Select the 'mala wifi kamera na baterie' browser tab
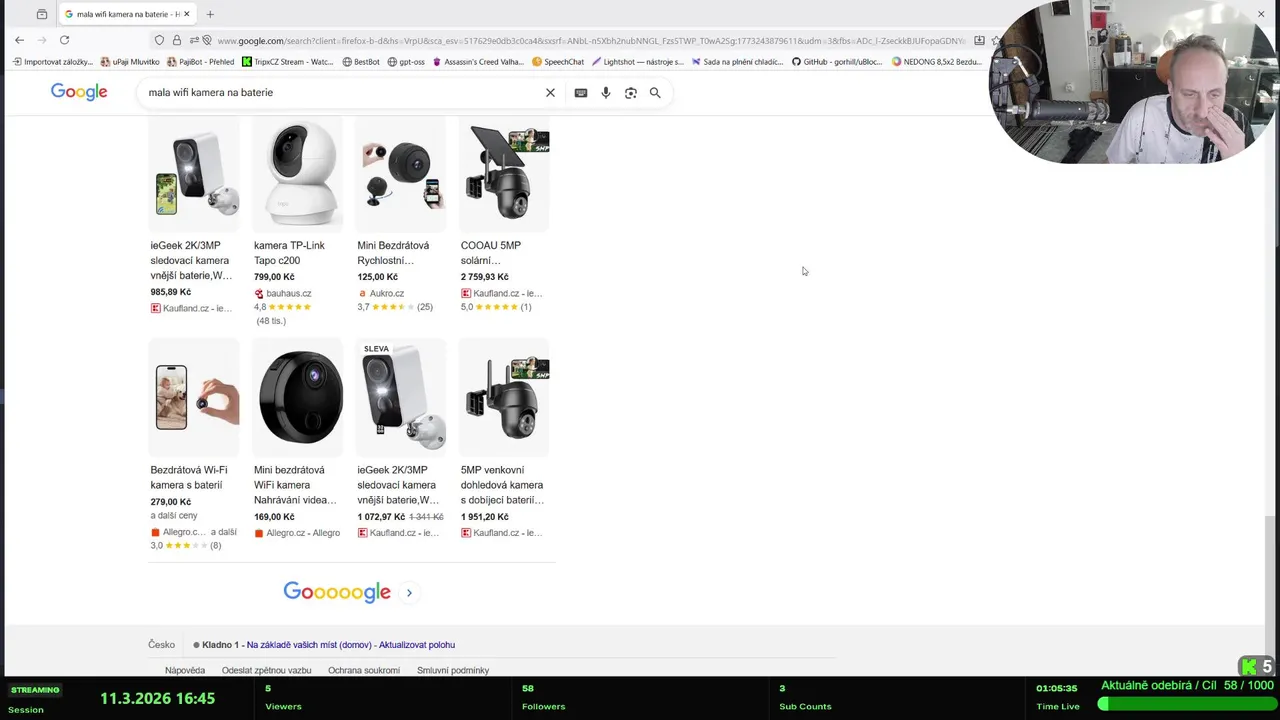The height and width of the screenshot is (720, 1280). 125,14
